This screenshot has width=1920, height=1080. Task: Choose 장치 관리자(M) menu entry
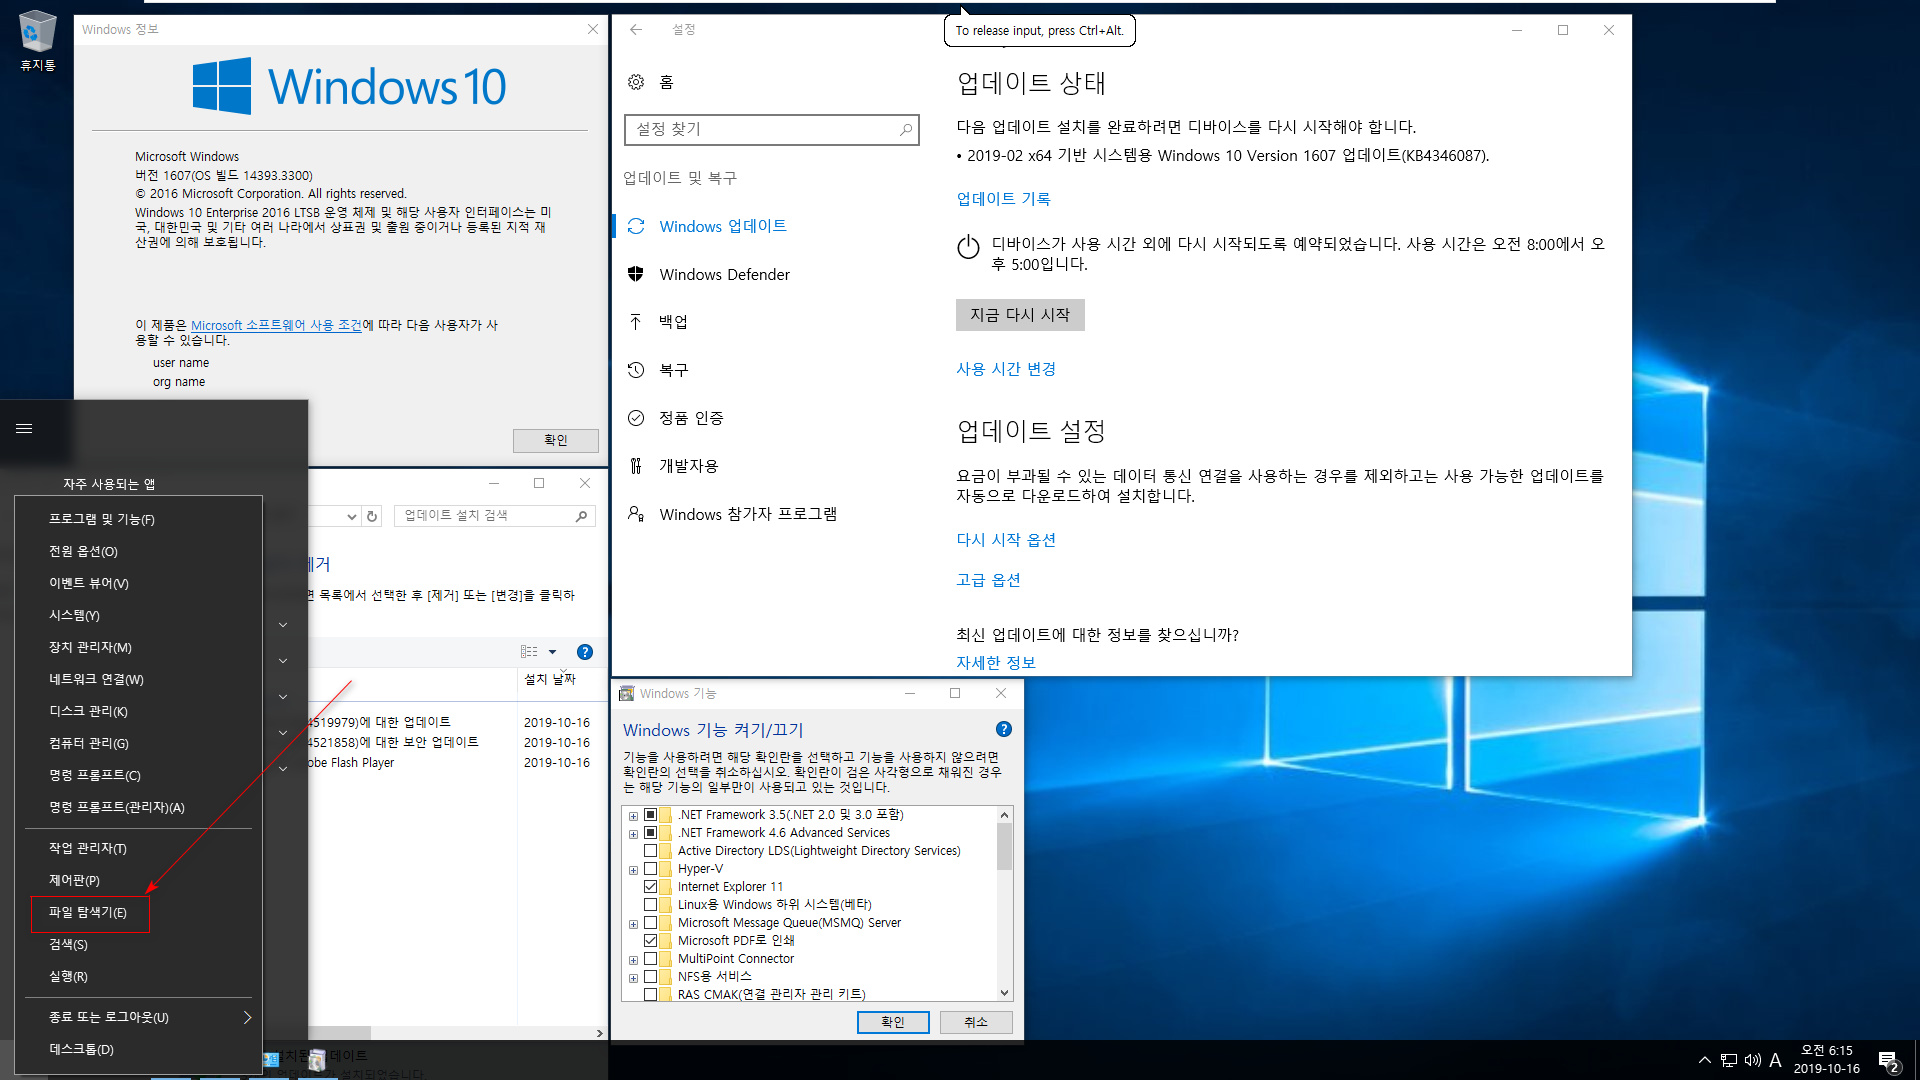coord(138,647)
